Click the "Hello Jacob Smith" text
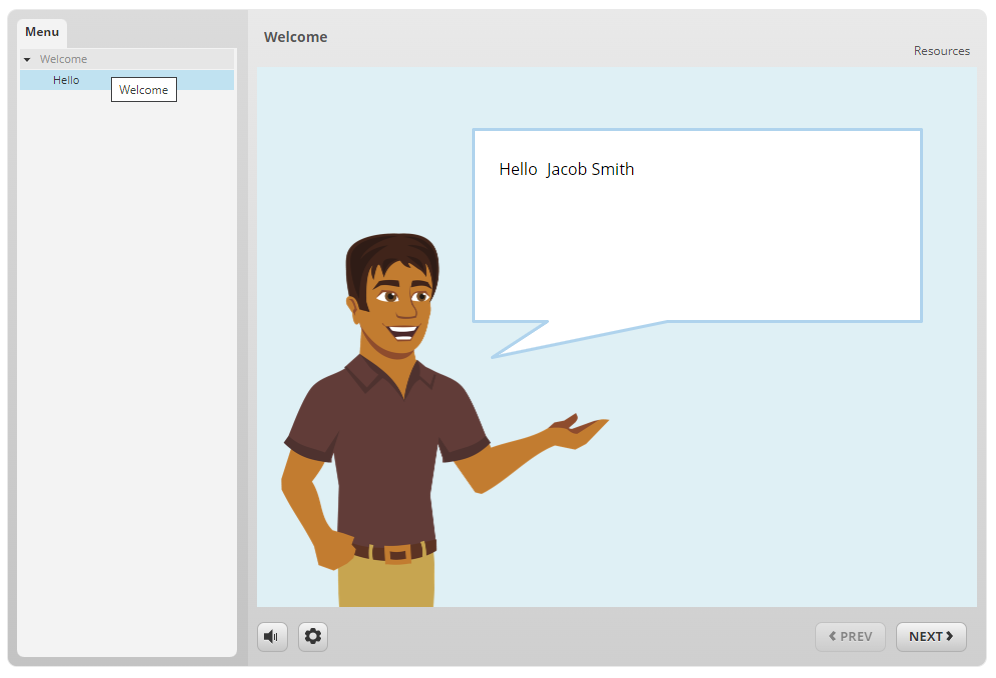This screenshot has width=996, height=678. [x=566, y=170]
